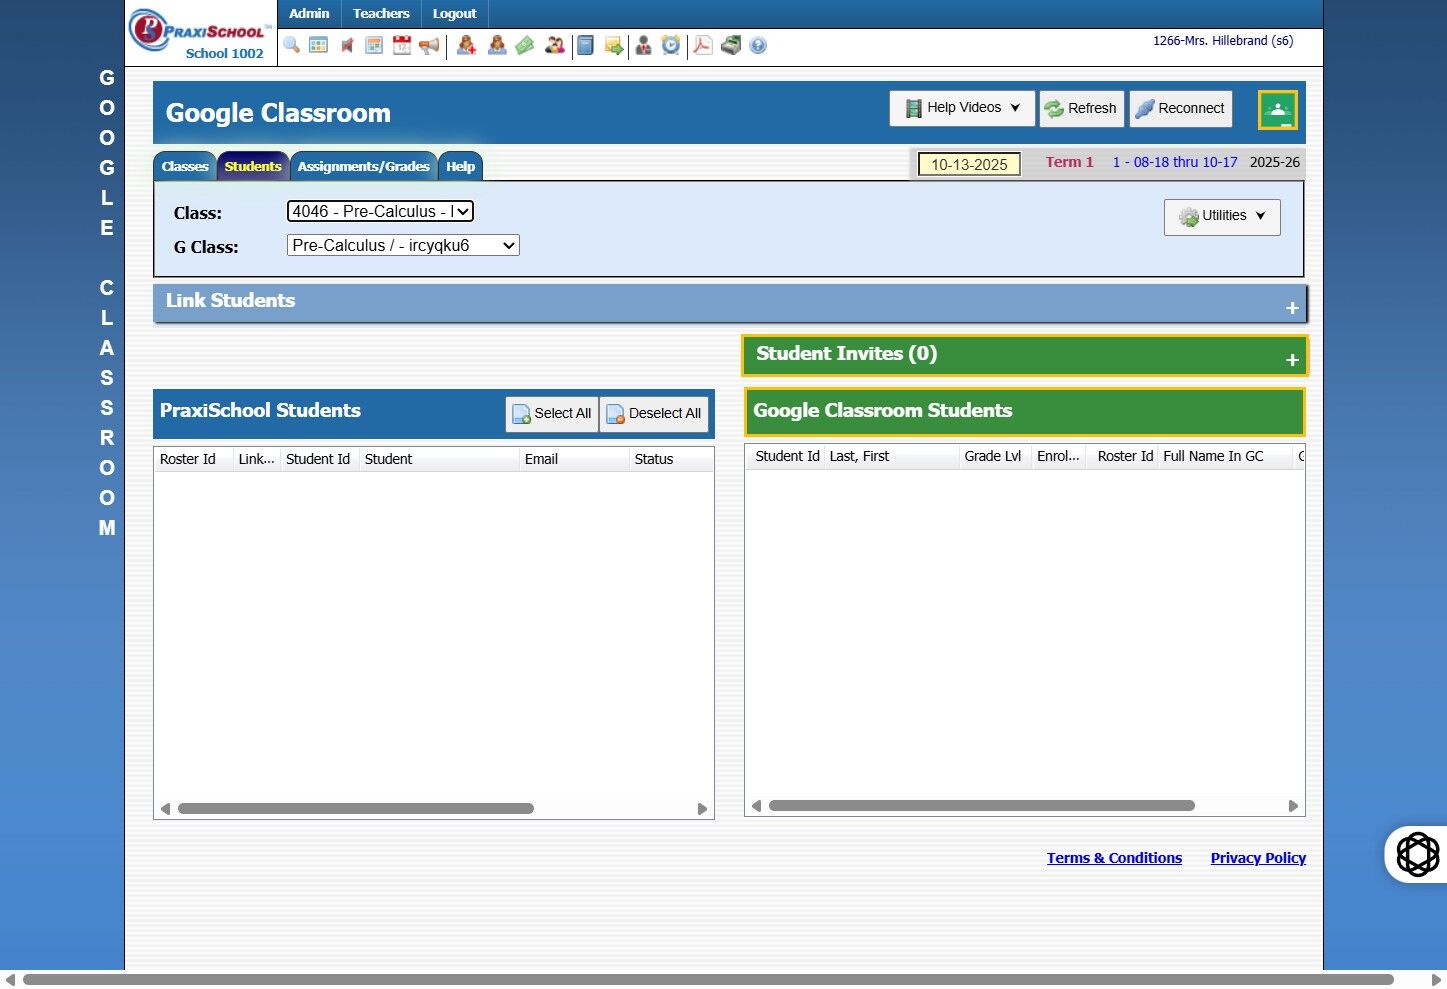Select the Students tab
Image resolution: width=1447 pixels, height=989 pixels.
tap(253, 166)
